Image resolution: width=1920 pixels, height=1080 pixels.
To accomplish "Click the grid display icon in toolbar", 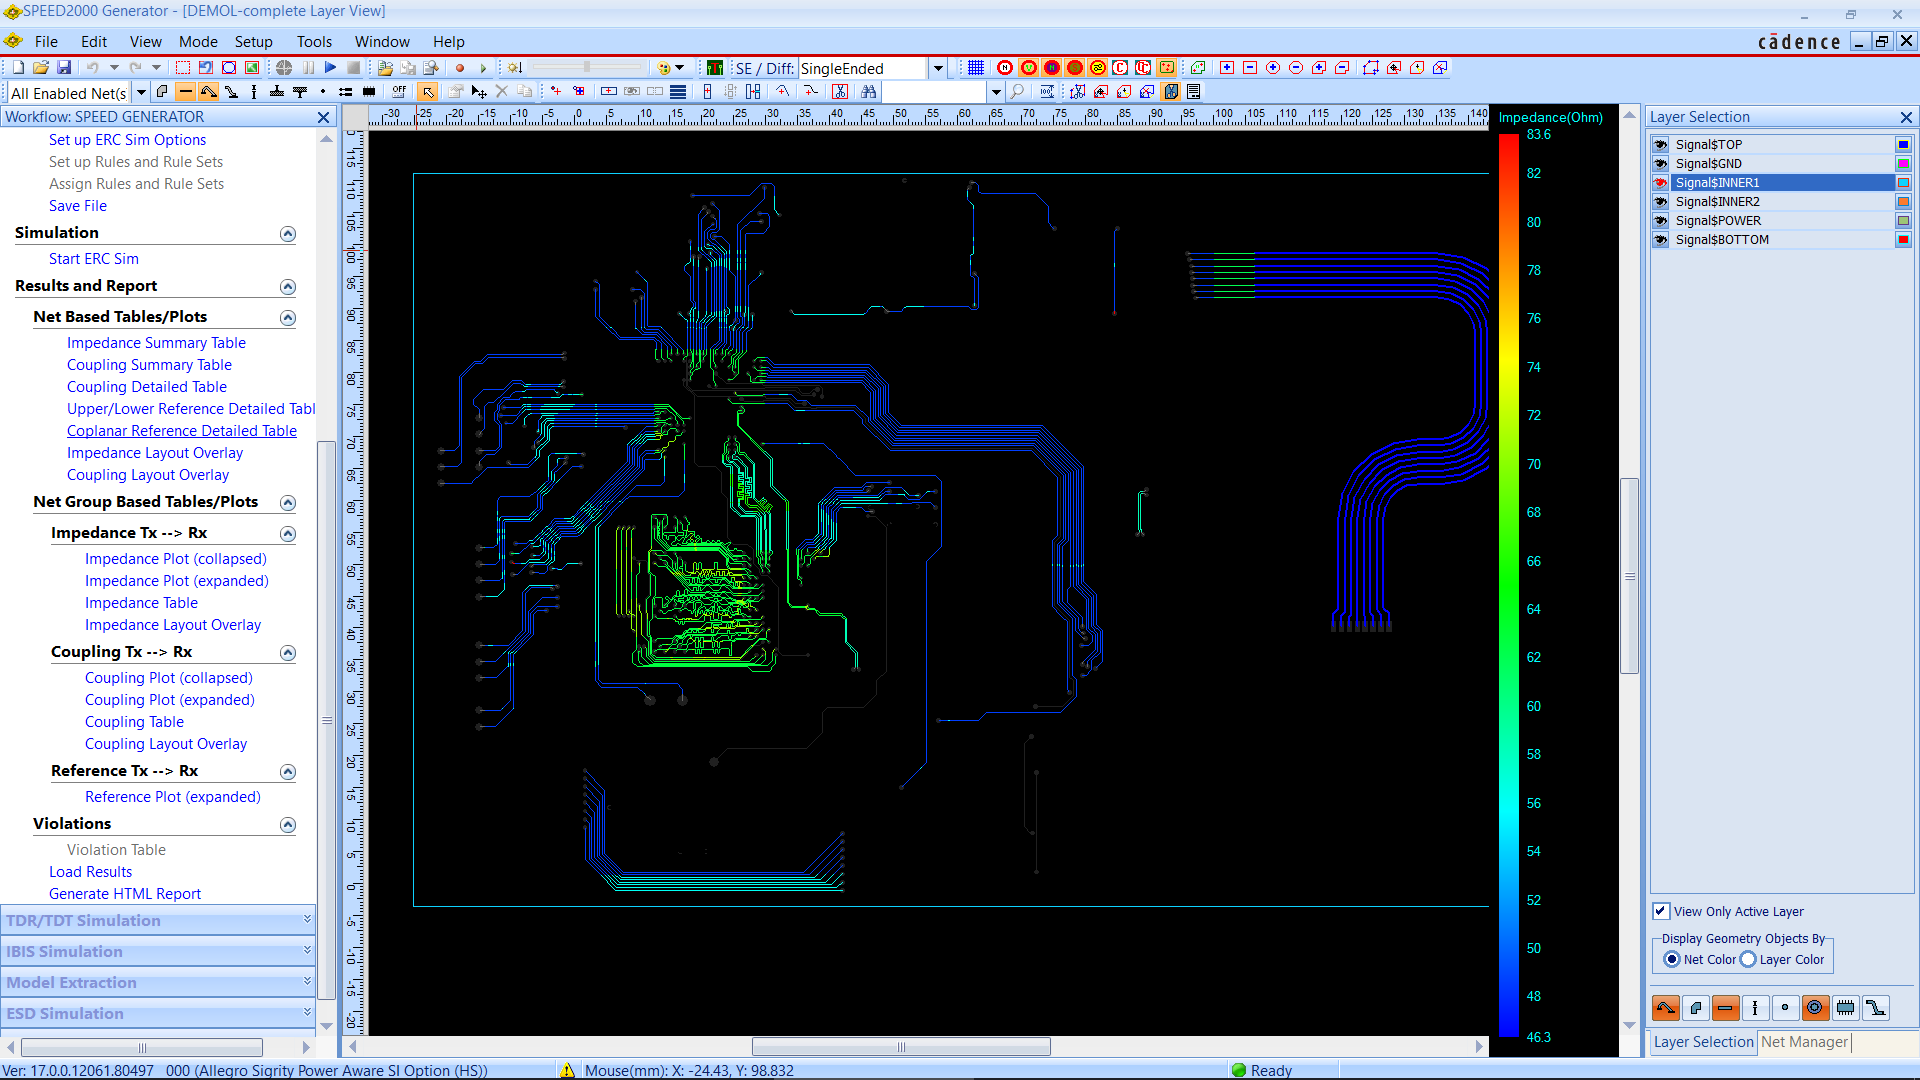I will 976,68.
